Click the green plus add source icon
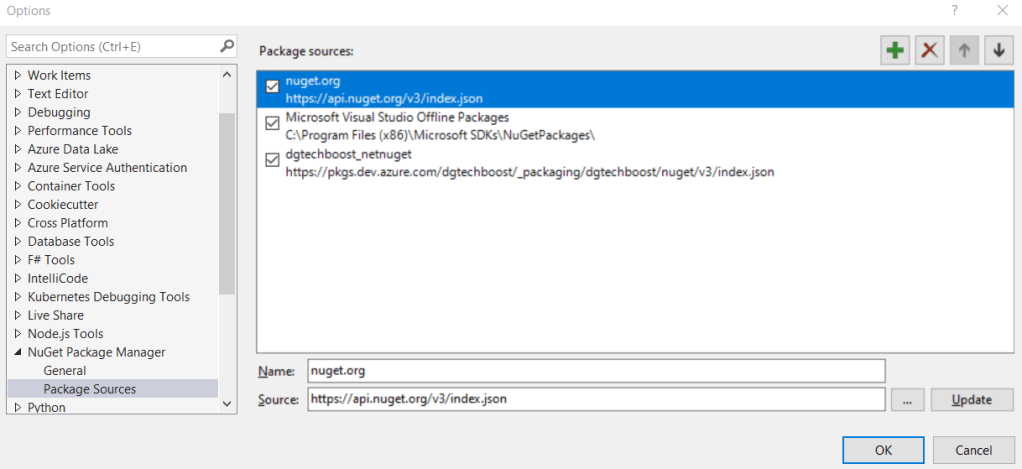 click(x=895, y=51)
